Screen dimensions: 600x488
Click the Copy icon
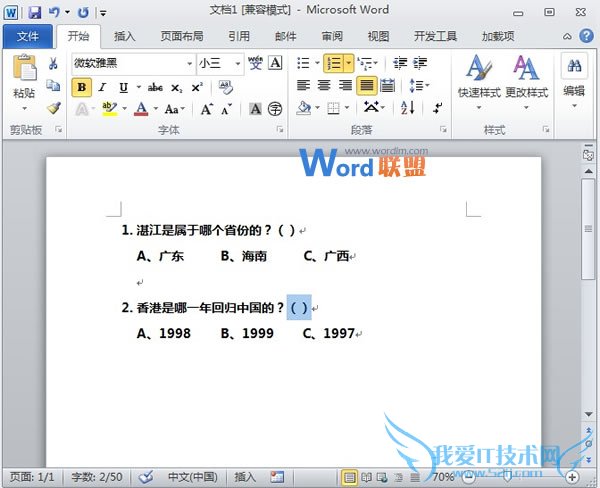point(53,85)
